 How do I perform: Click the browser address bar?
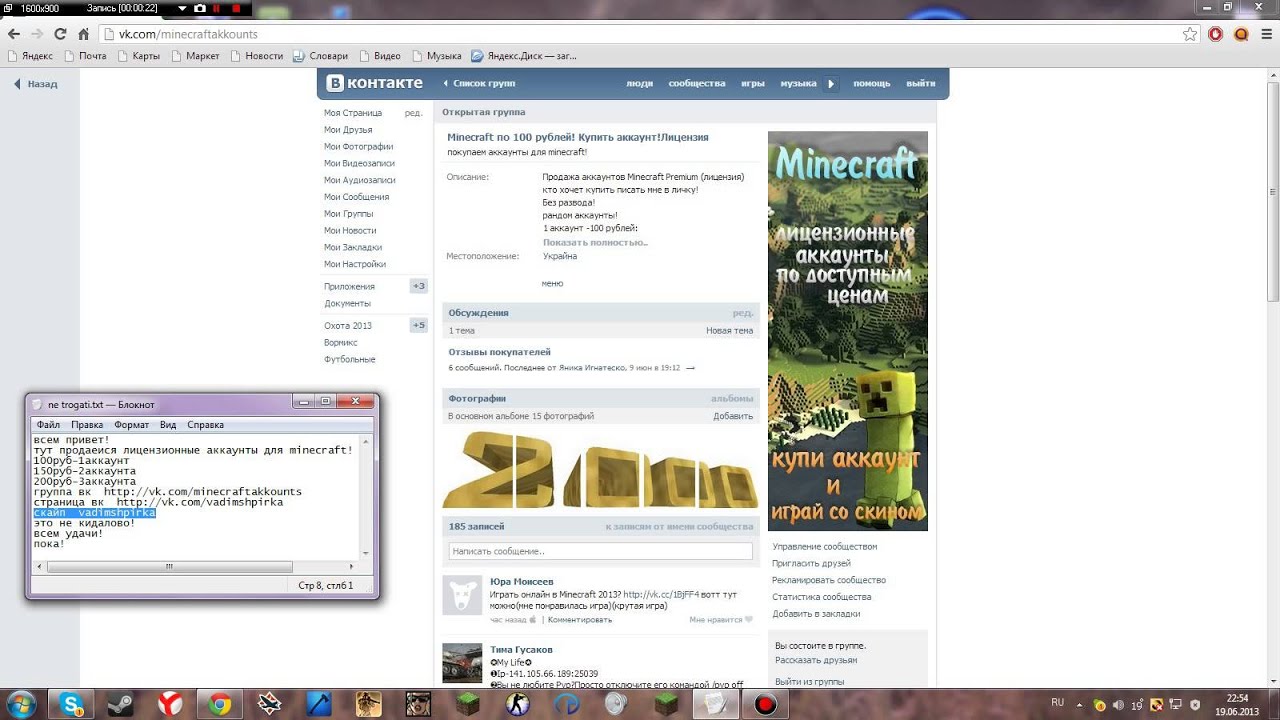(640, 34)
